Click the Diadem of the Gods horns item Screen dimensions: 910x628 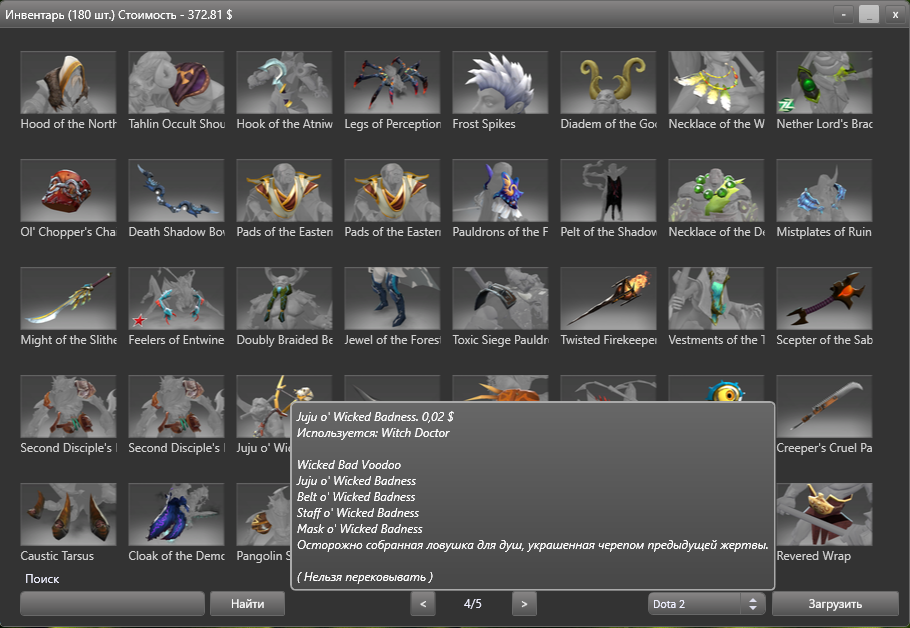pyautogui.click(x=608, y=82)
